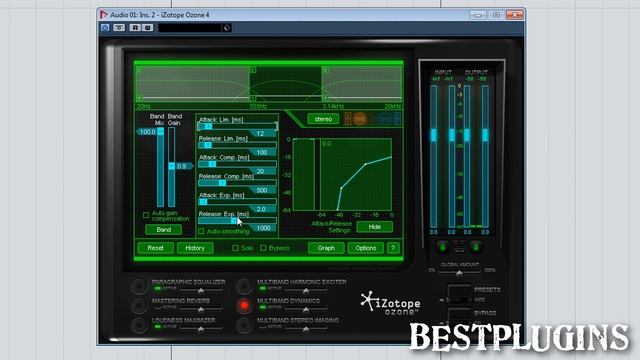Toggle Paragraphic Equalizer Active LED
The height and width of the screenshot is (360, 640).
pyautogui.click(x=158, y=288)
